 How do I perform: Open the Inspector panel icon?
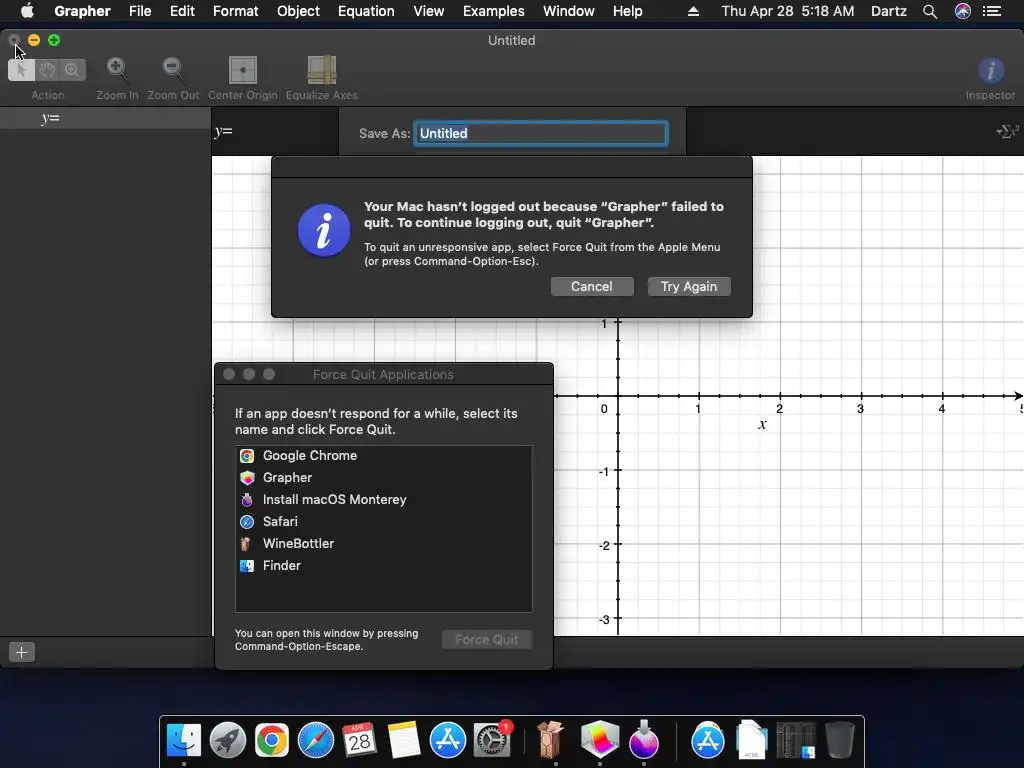click(x=991, y=70)
